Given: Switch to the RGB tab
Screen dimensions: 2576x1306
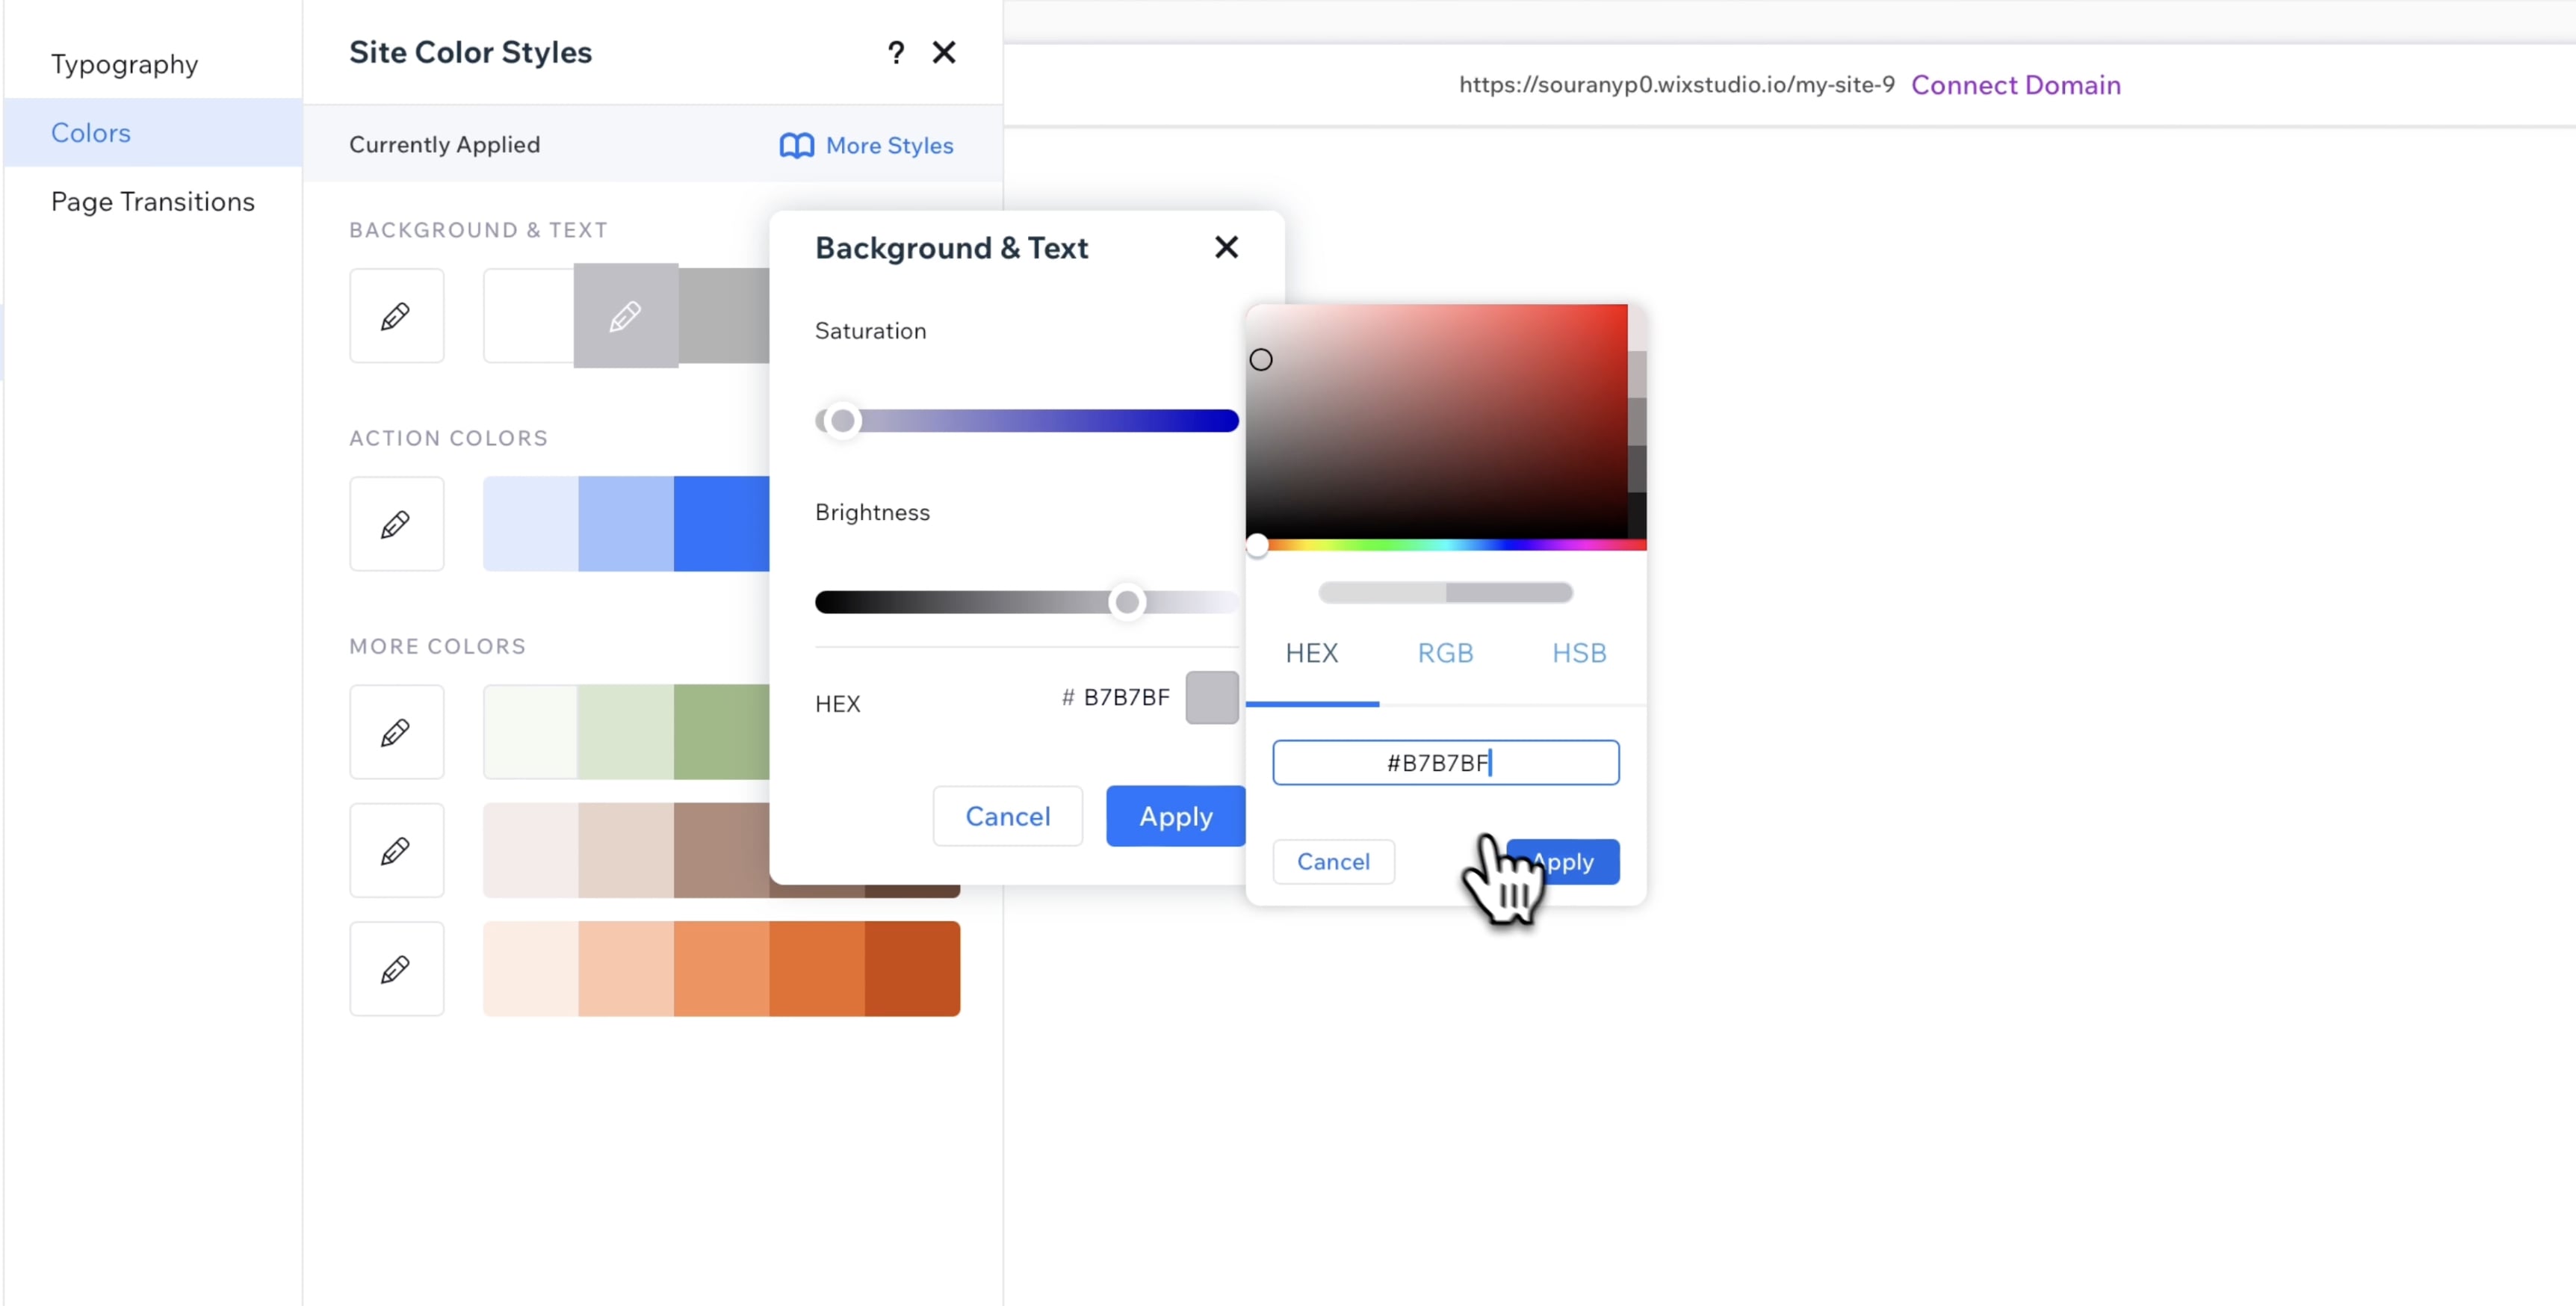Looking at the screenshot, I should (1445, 653).
